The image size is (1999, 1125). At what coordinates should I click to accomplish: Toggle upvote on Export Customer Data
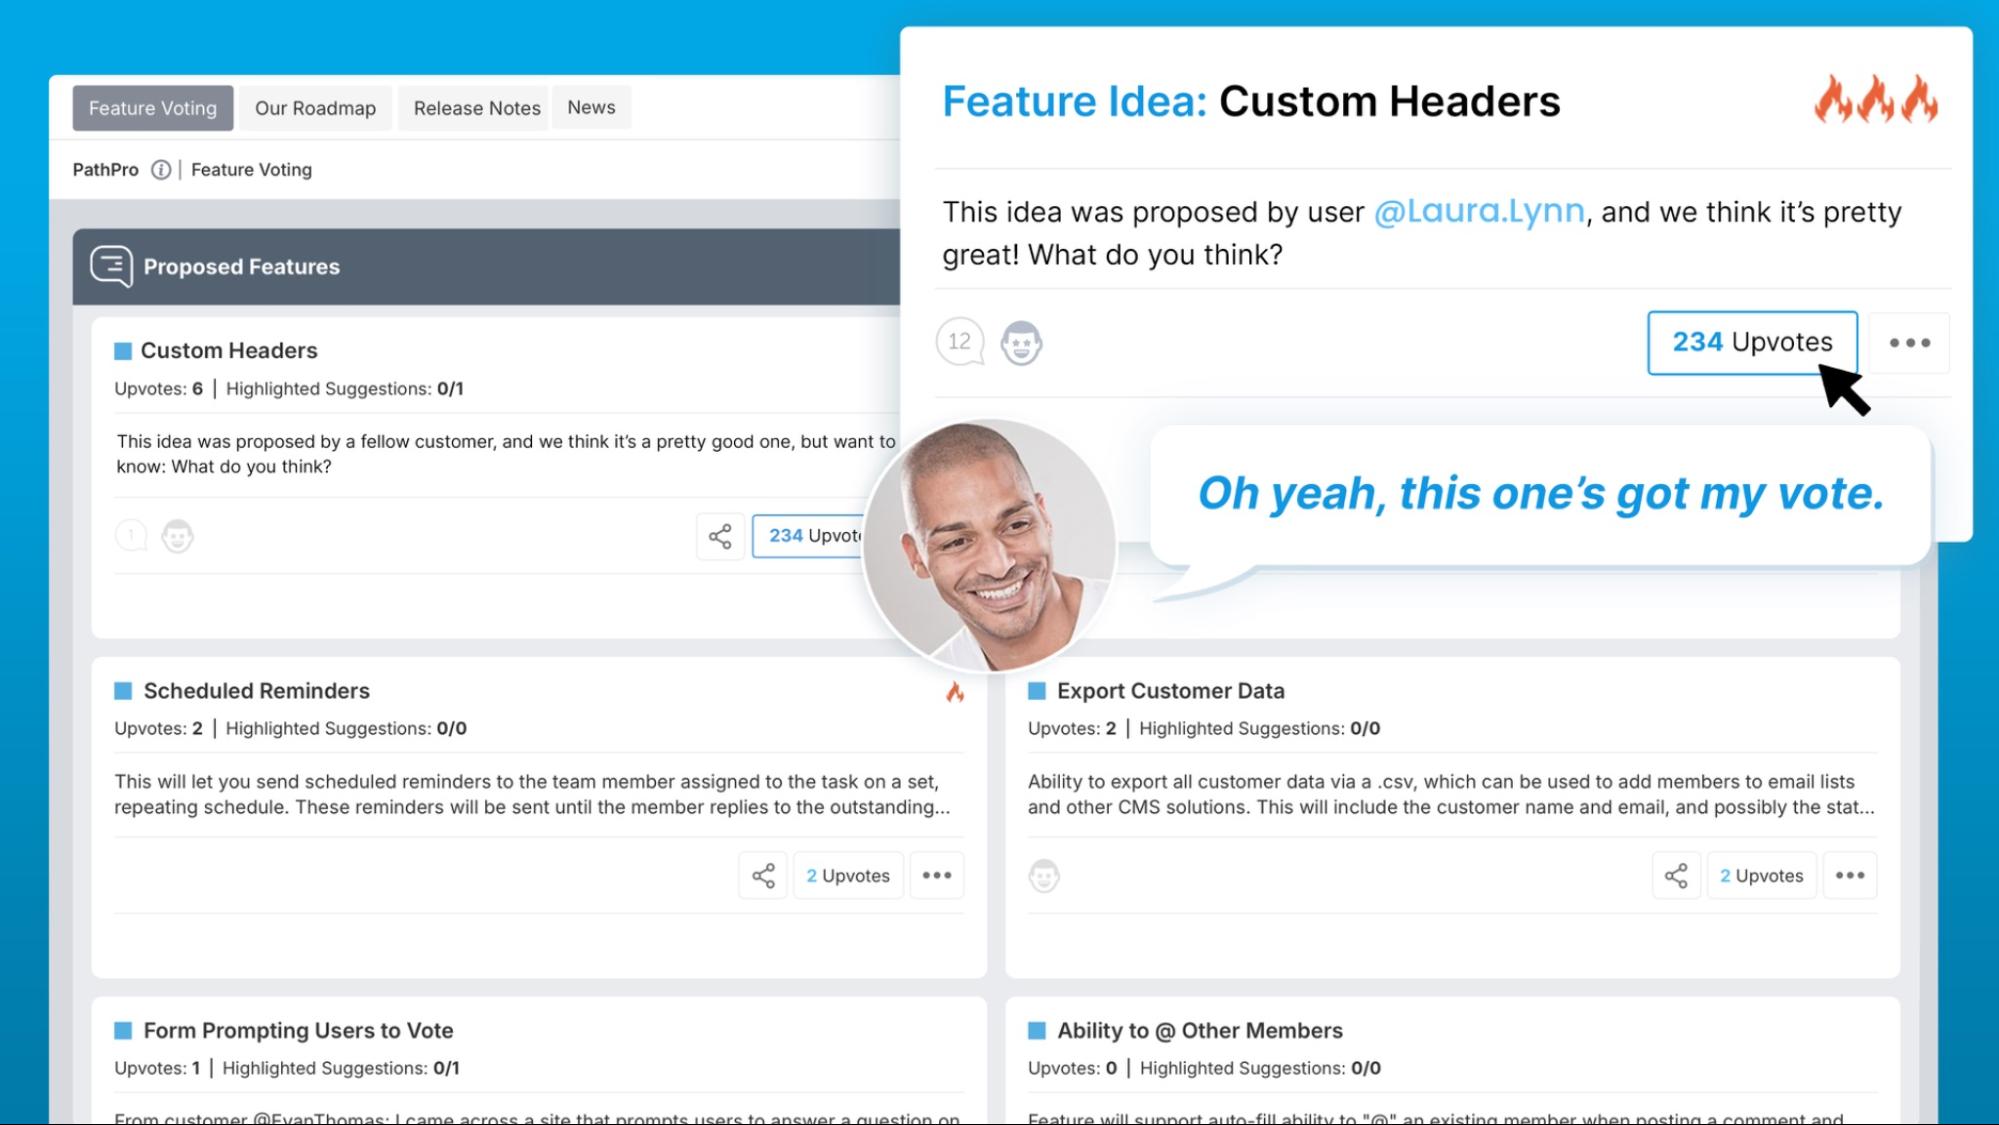tap(1761, 875)
